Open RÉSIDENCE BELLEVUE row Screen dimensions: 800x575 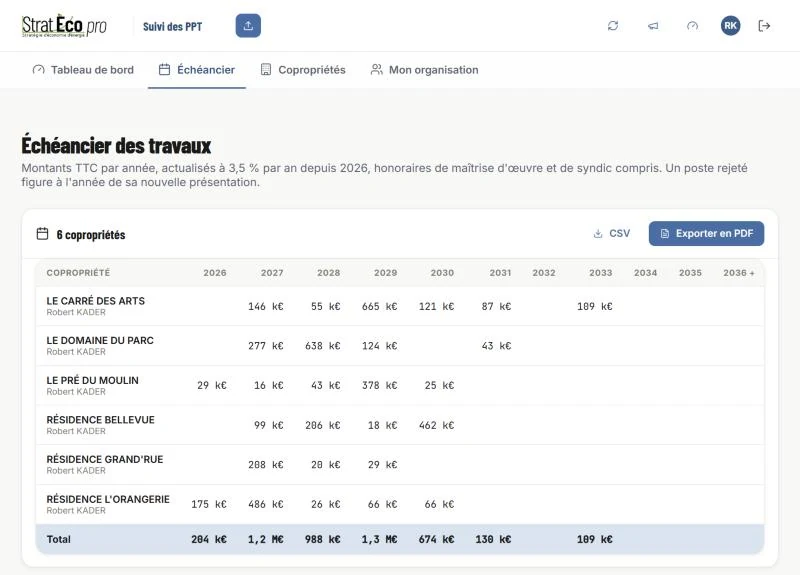(x=399, y=425)
